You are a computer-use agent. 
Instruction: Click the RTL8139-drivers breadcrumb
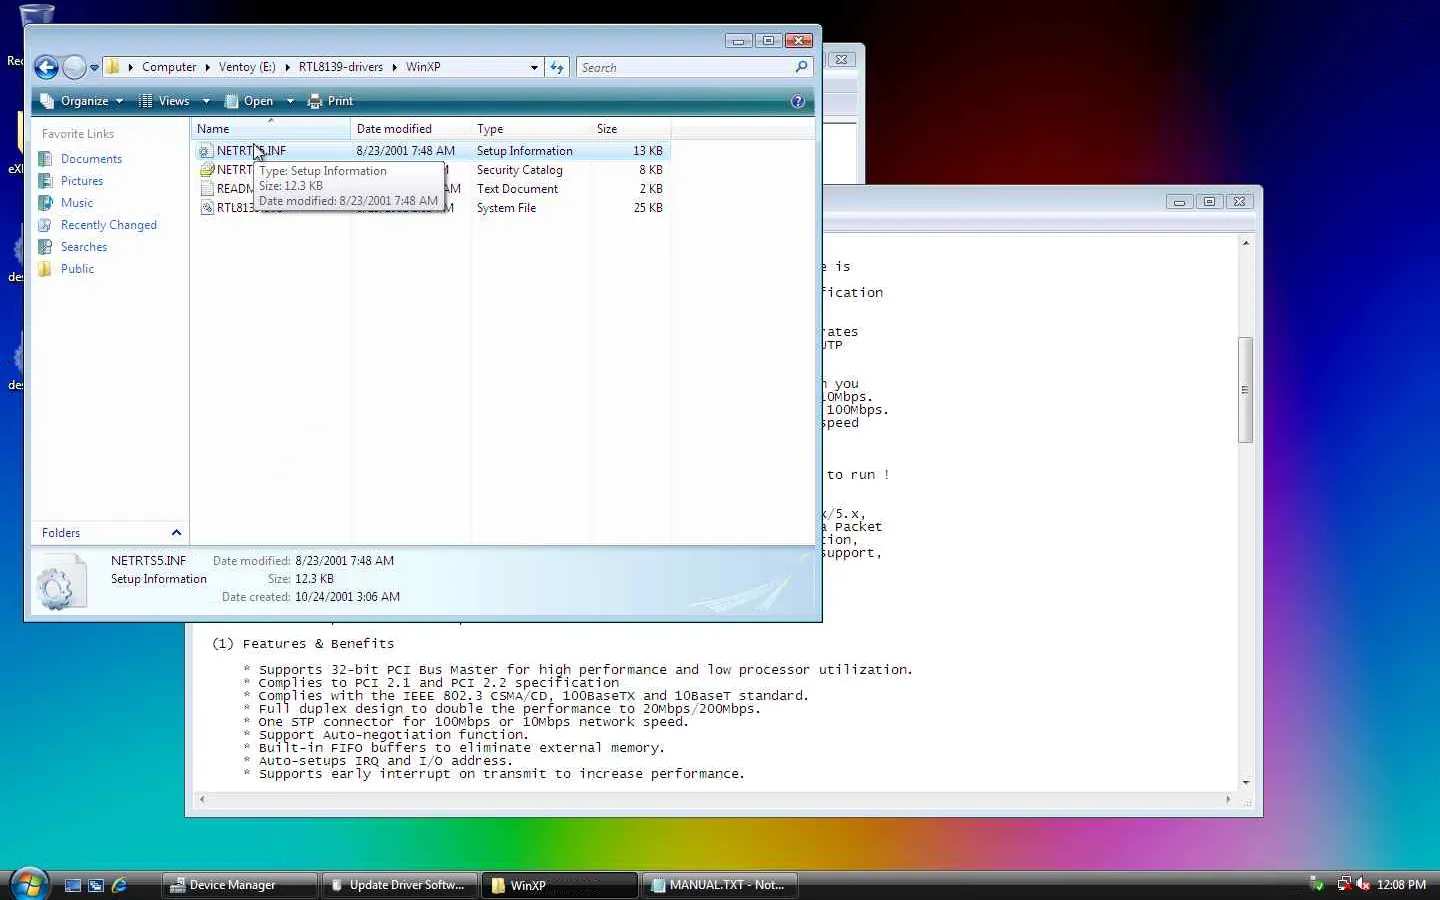tap(340, 67)
